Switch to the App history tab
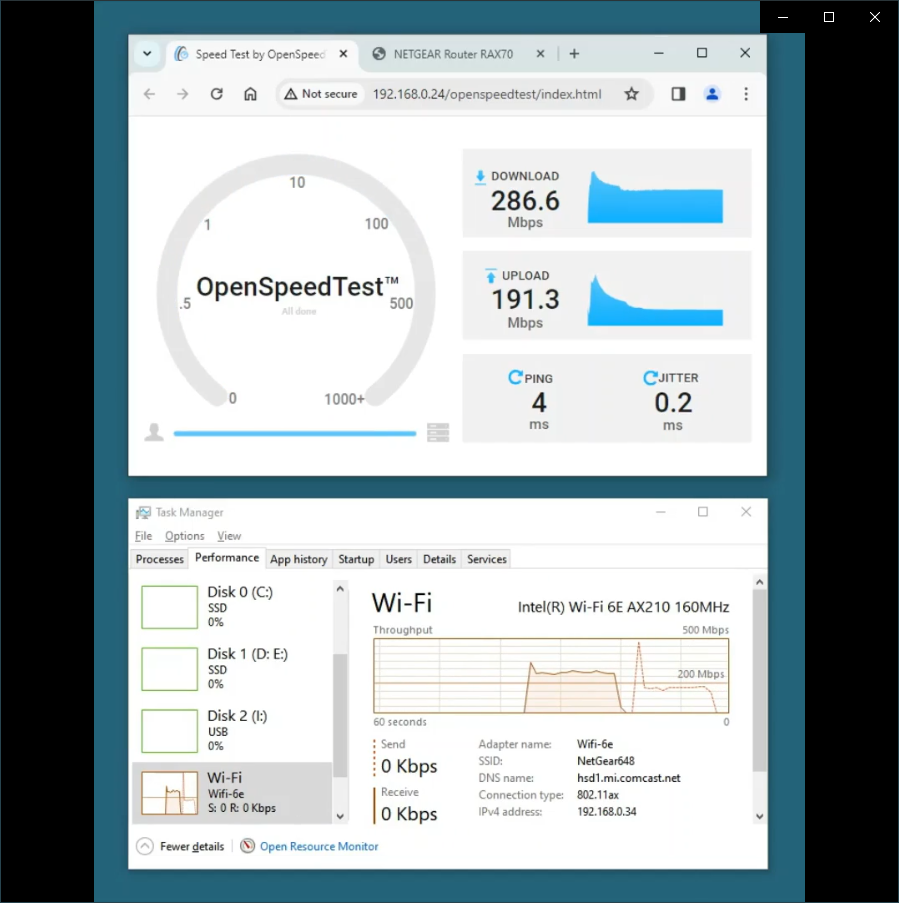 coord(299,559)
